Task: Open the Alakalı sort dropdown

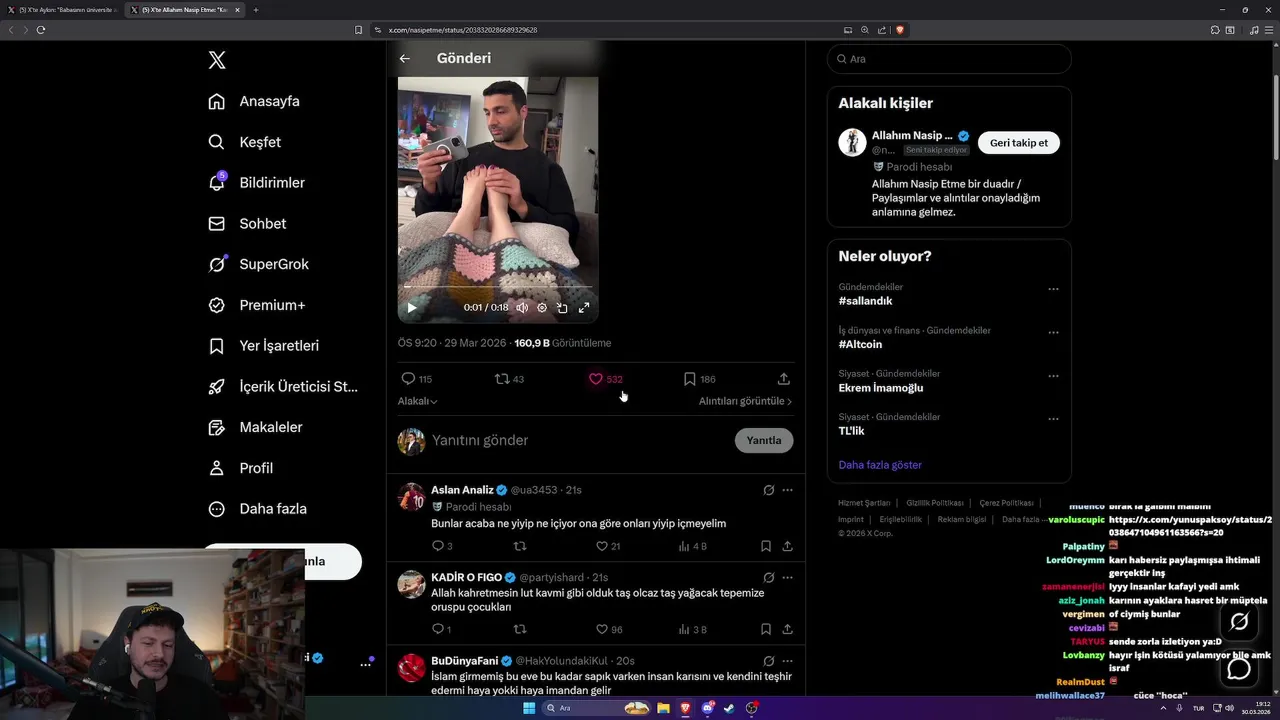Action: [x=418, y=401]
